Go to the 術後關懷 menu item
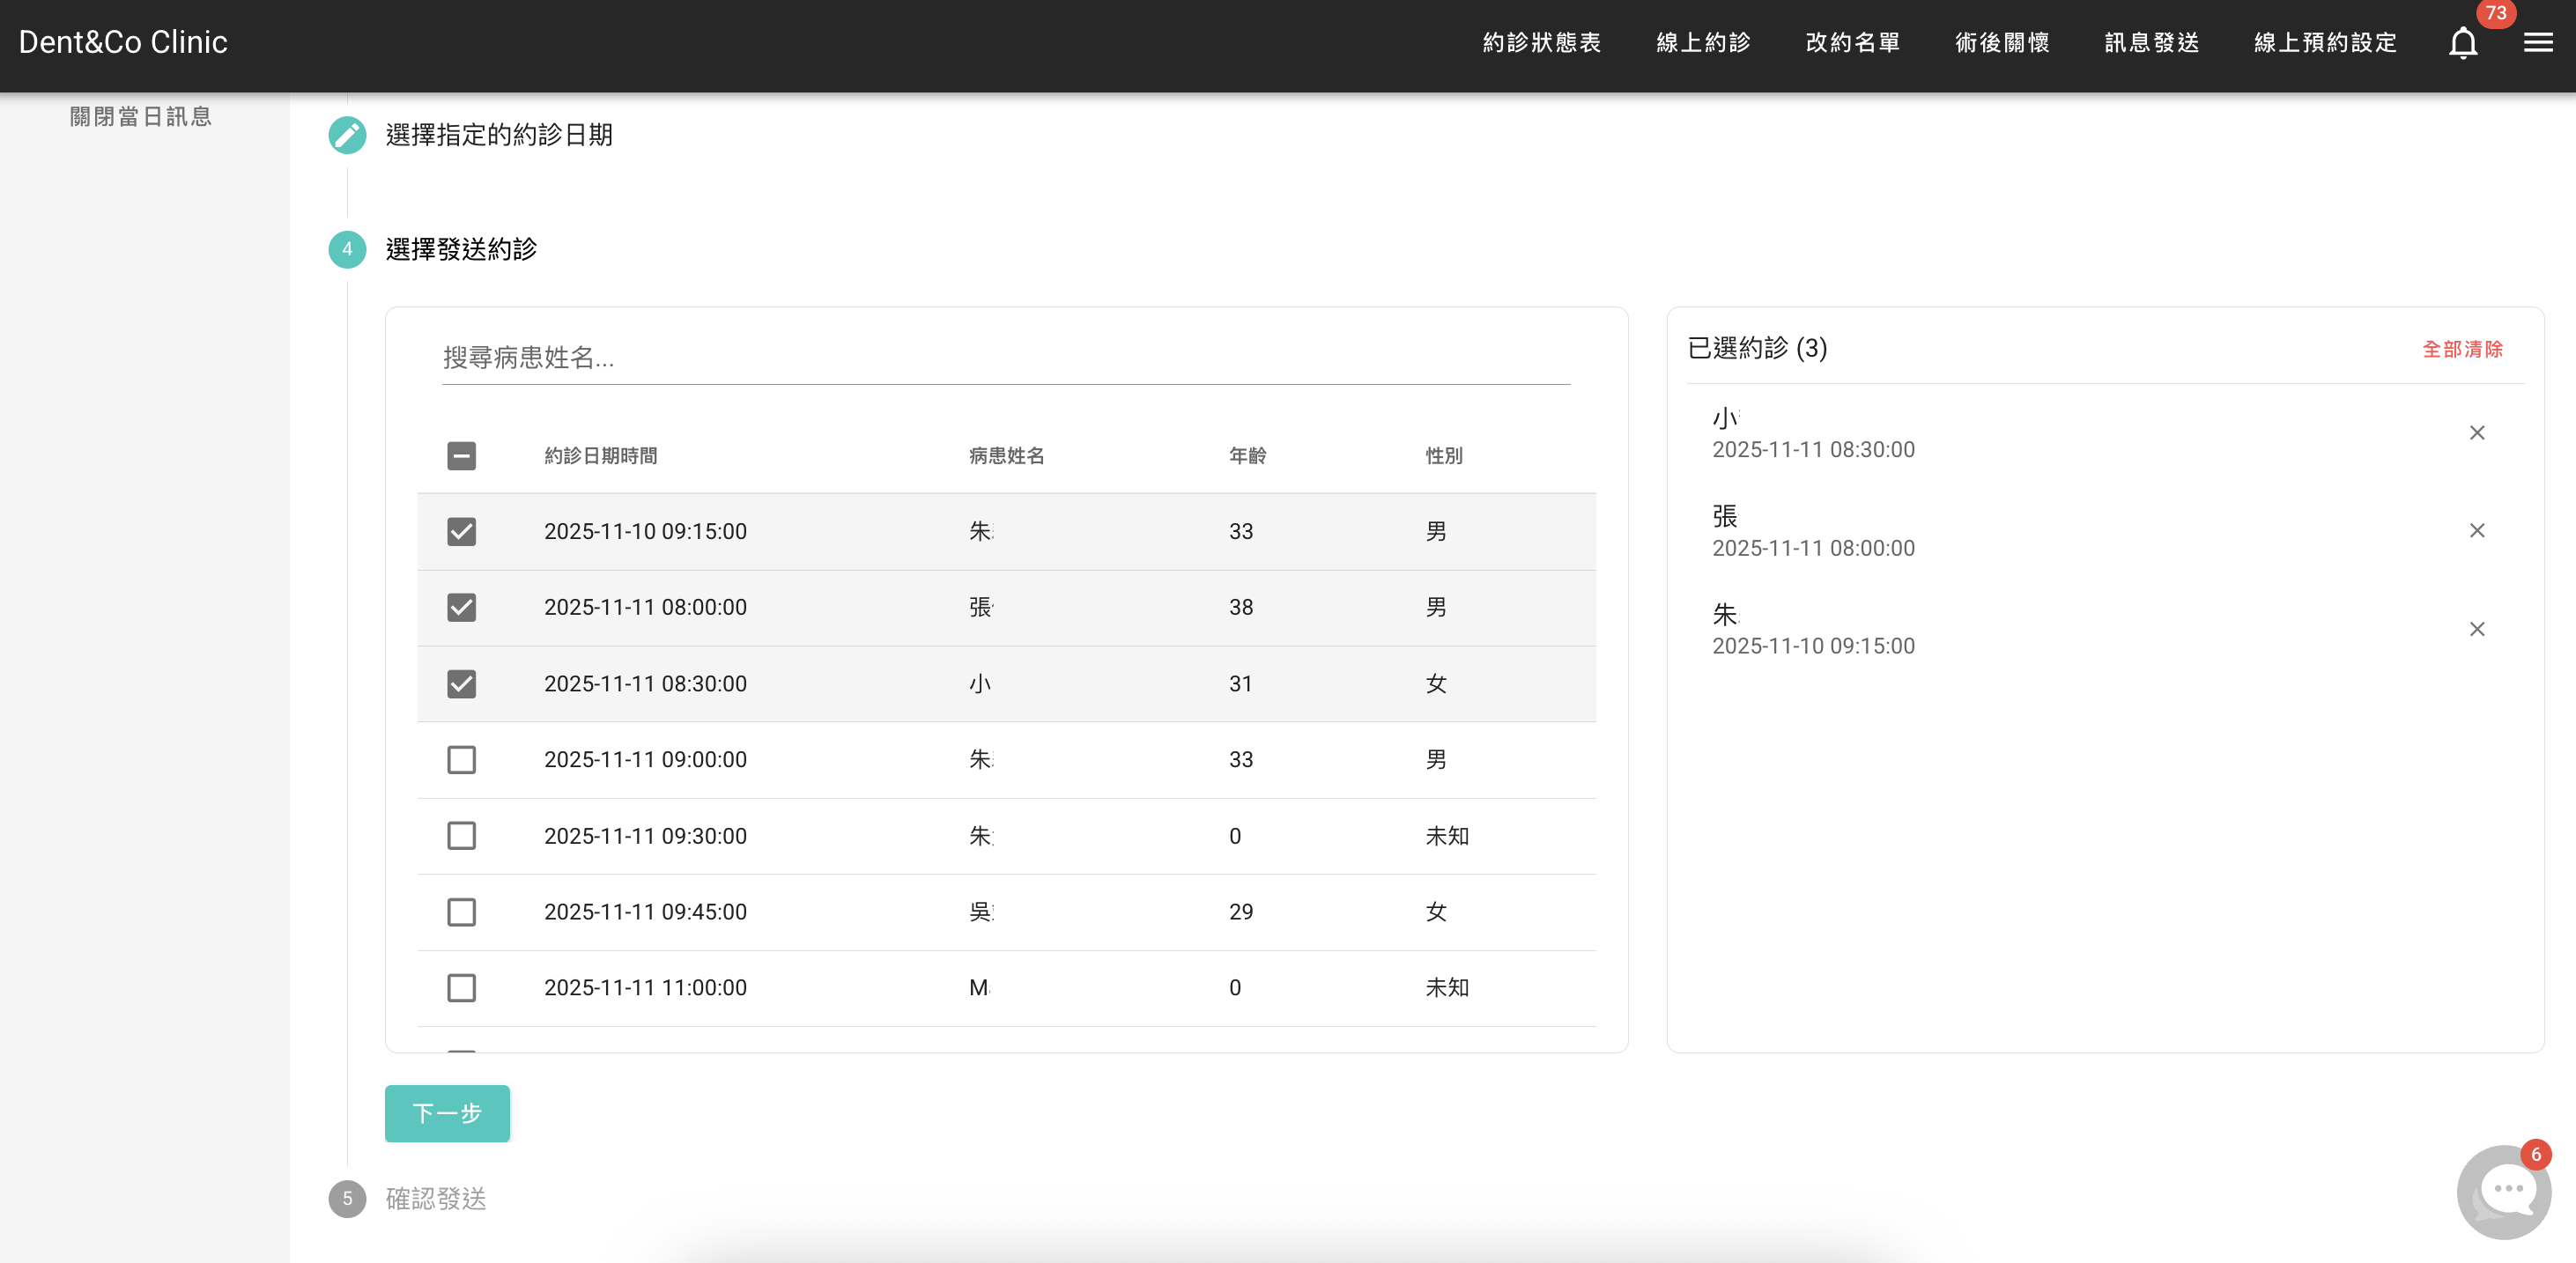 click(x=2002, y=43)
